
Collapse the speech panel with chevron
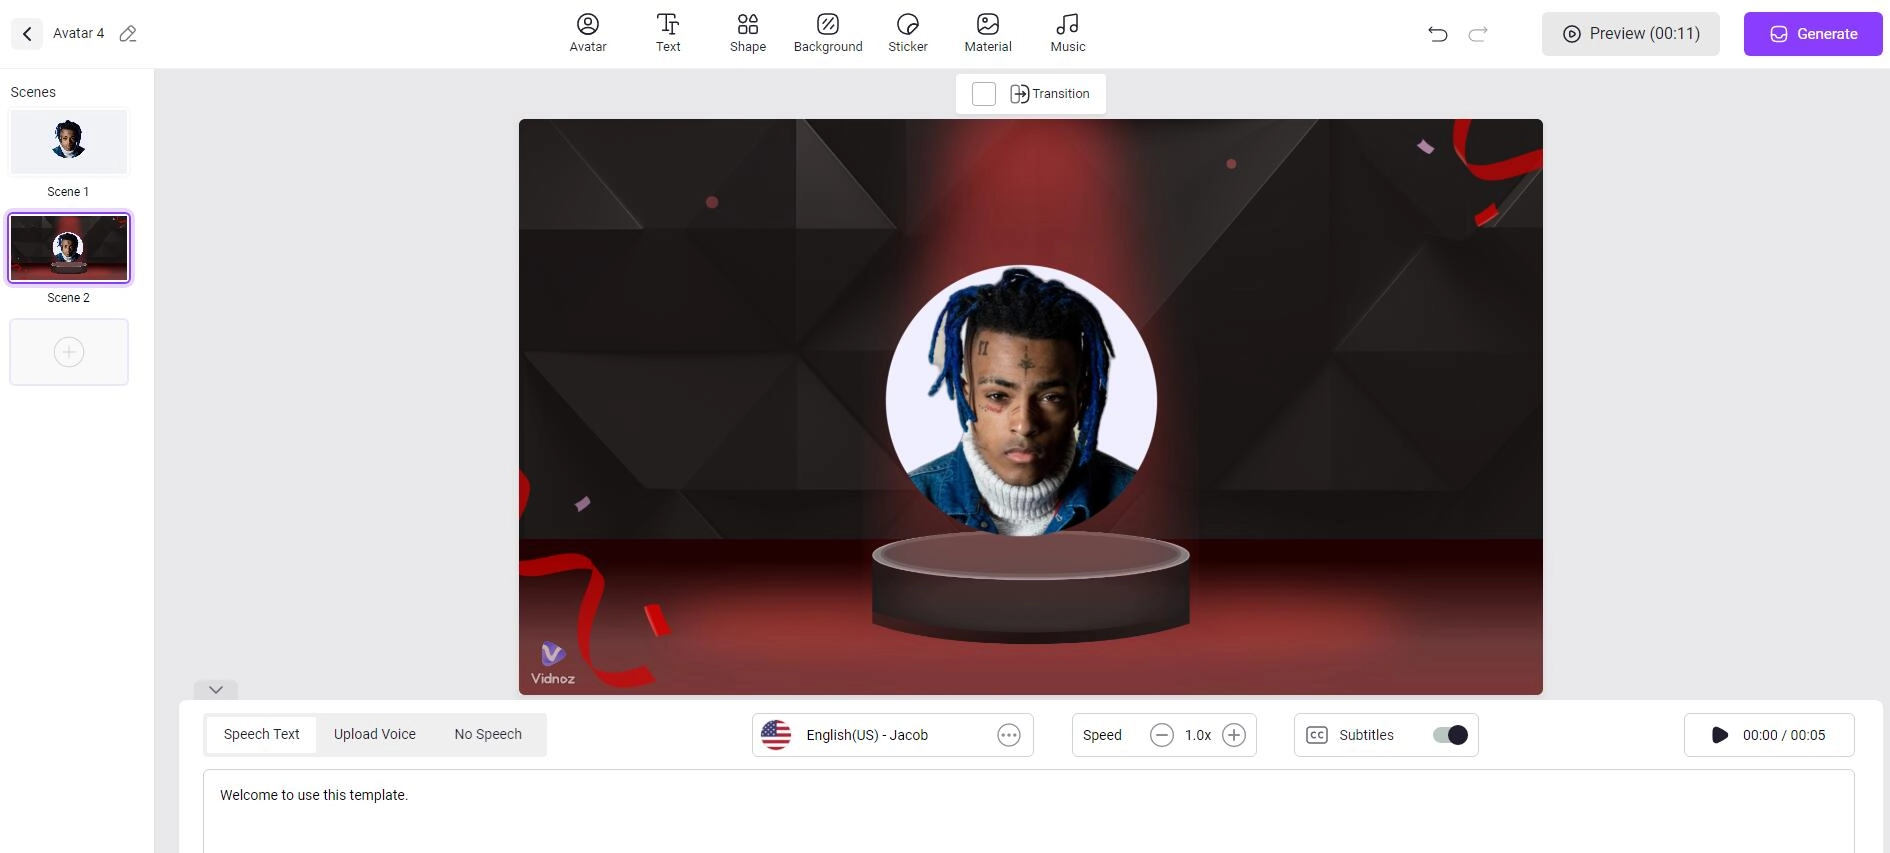(x=216, y=689)
